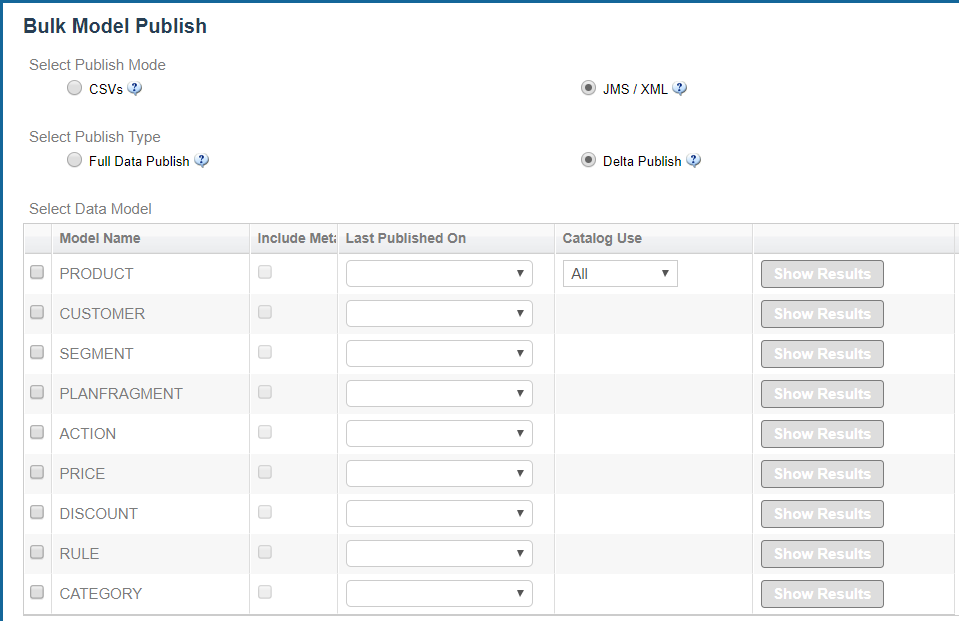The height and width of the screenshot is (621, 959).
Task: Open help icon next to CSVs
Action: [x=135, y=89]
